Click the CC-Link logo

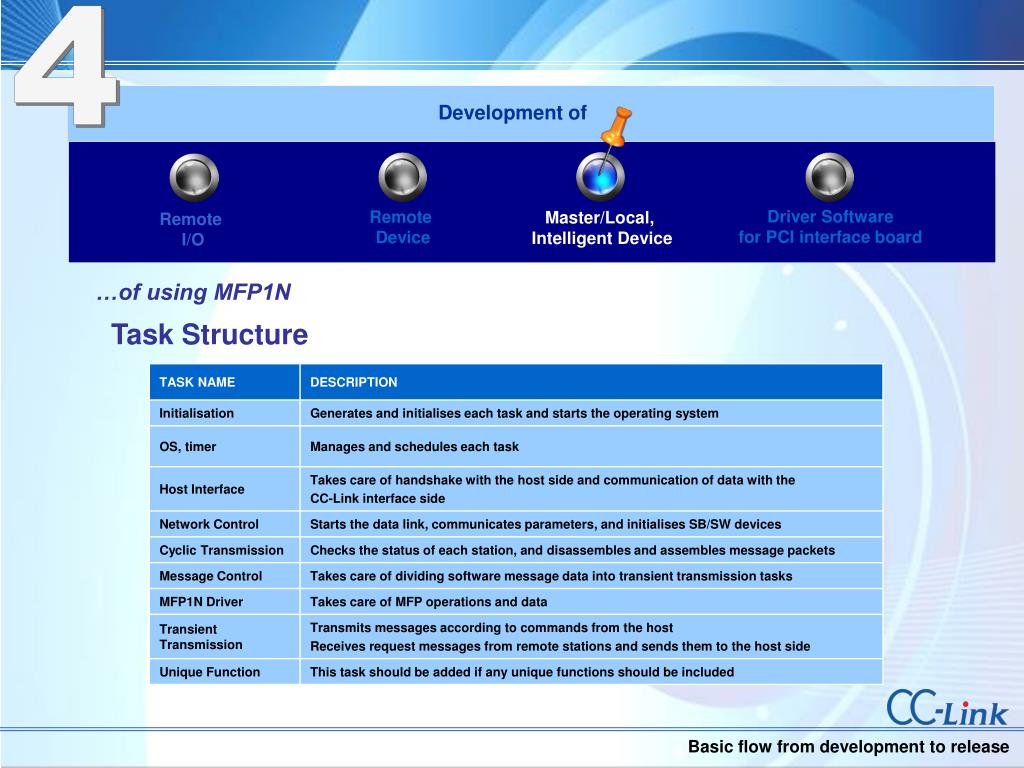coord(947,709)
